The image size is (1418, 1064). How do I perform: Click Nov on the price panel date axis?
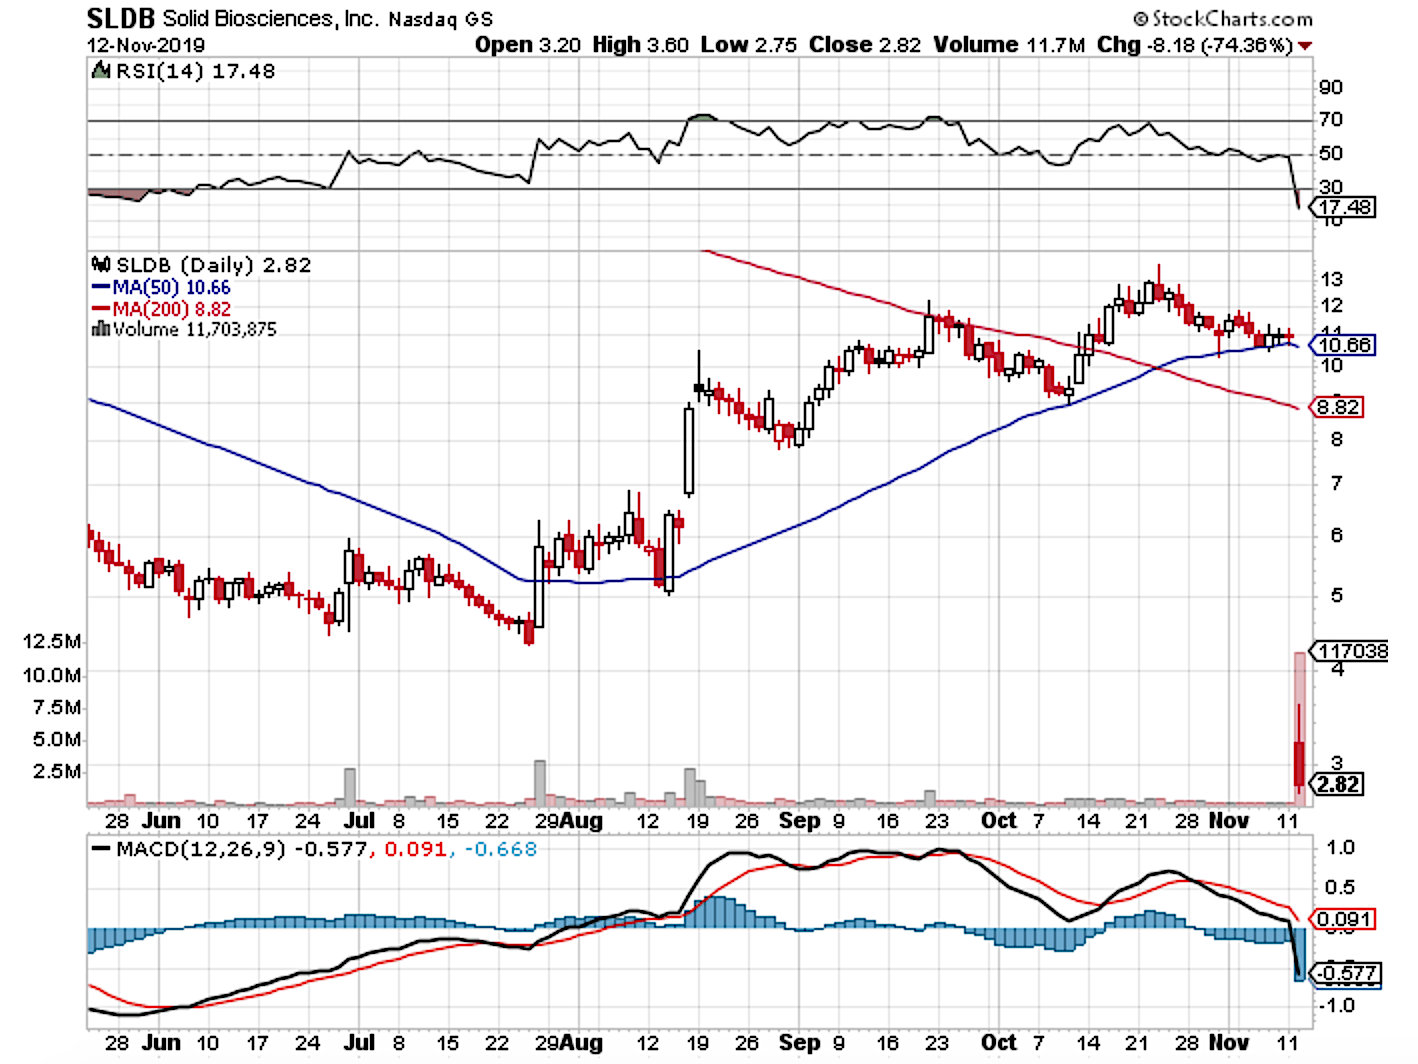pos(1228,821)
